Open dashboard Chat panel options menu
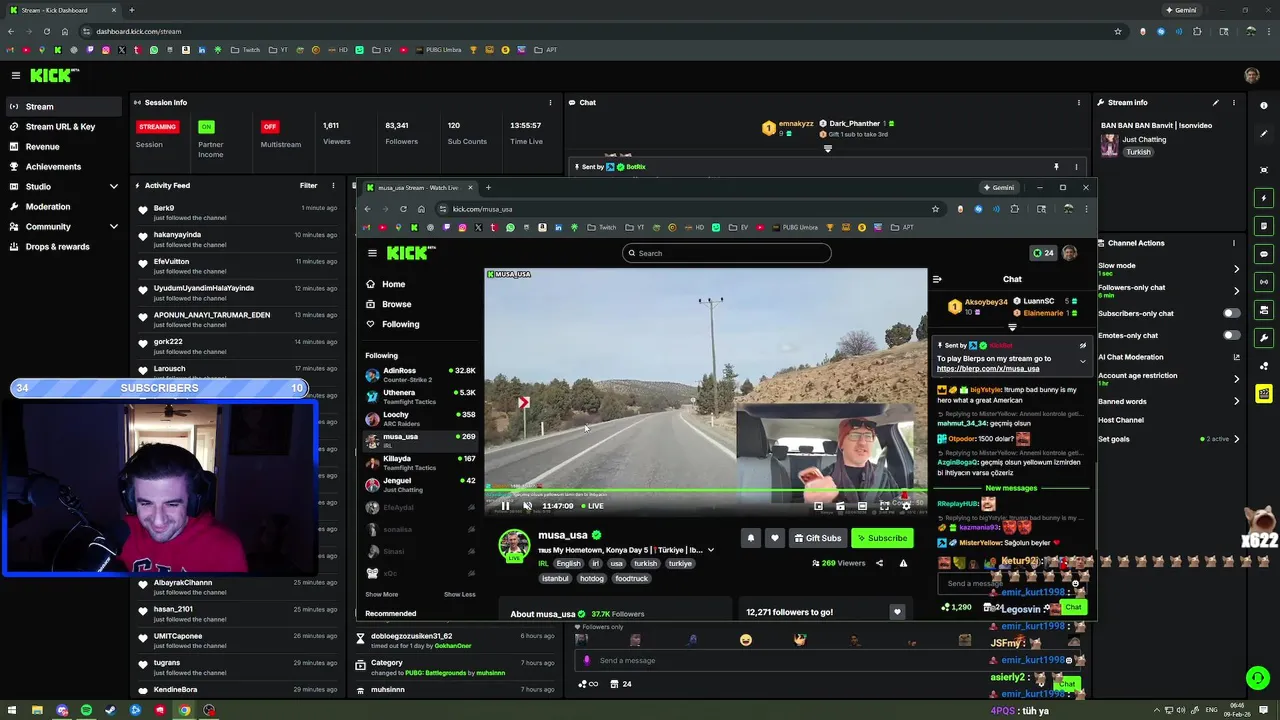 [x=1078, y=102]
